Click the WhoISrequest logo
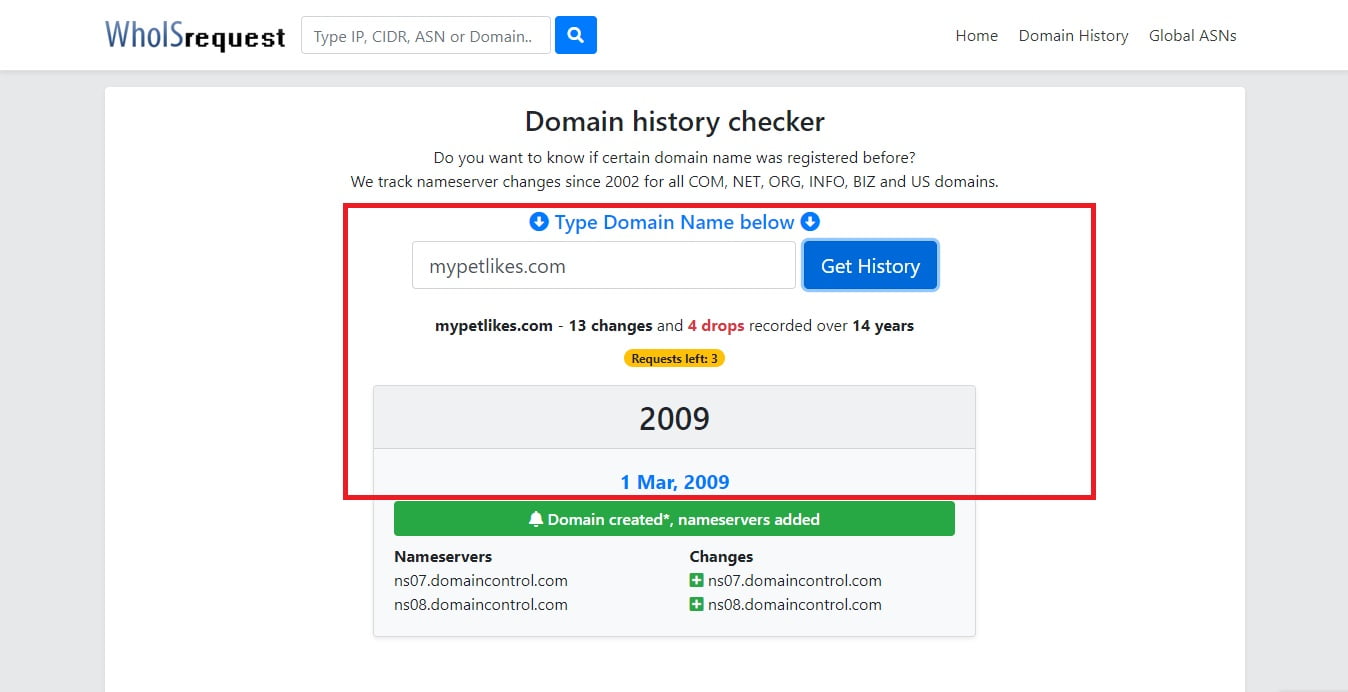 click(x=195, y=36)
